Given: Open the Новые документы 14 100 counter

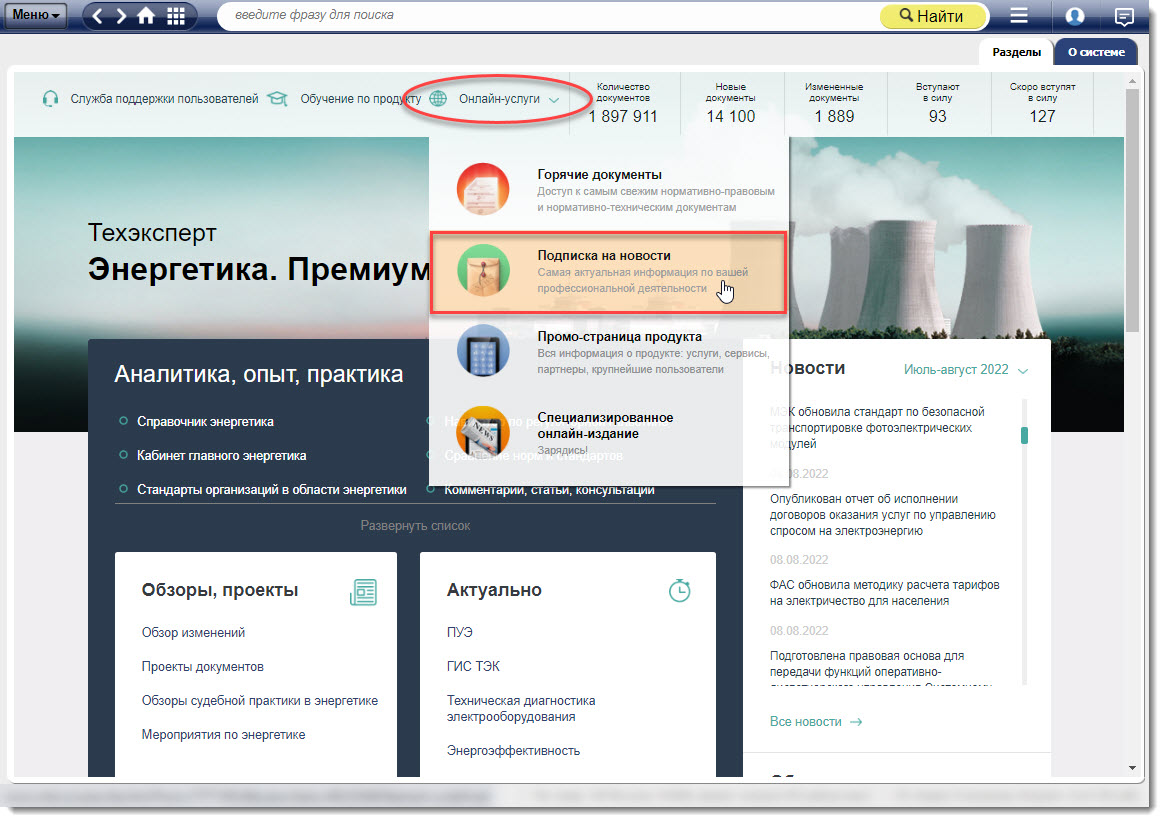Looking at the screenshot, I should [x=730, y=103].
